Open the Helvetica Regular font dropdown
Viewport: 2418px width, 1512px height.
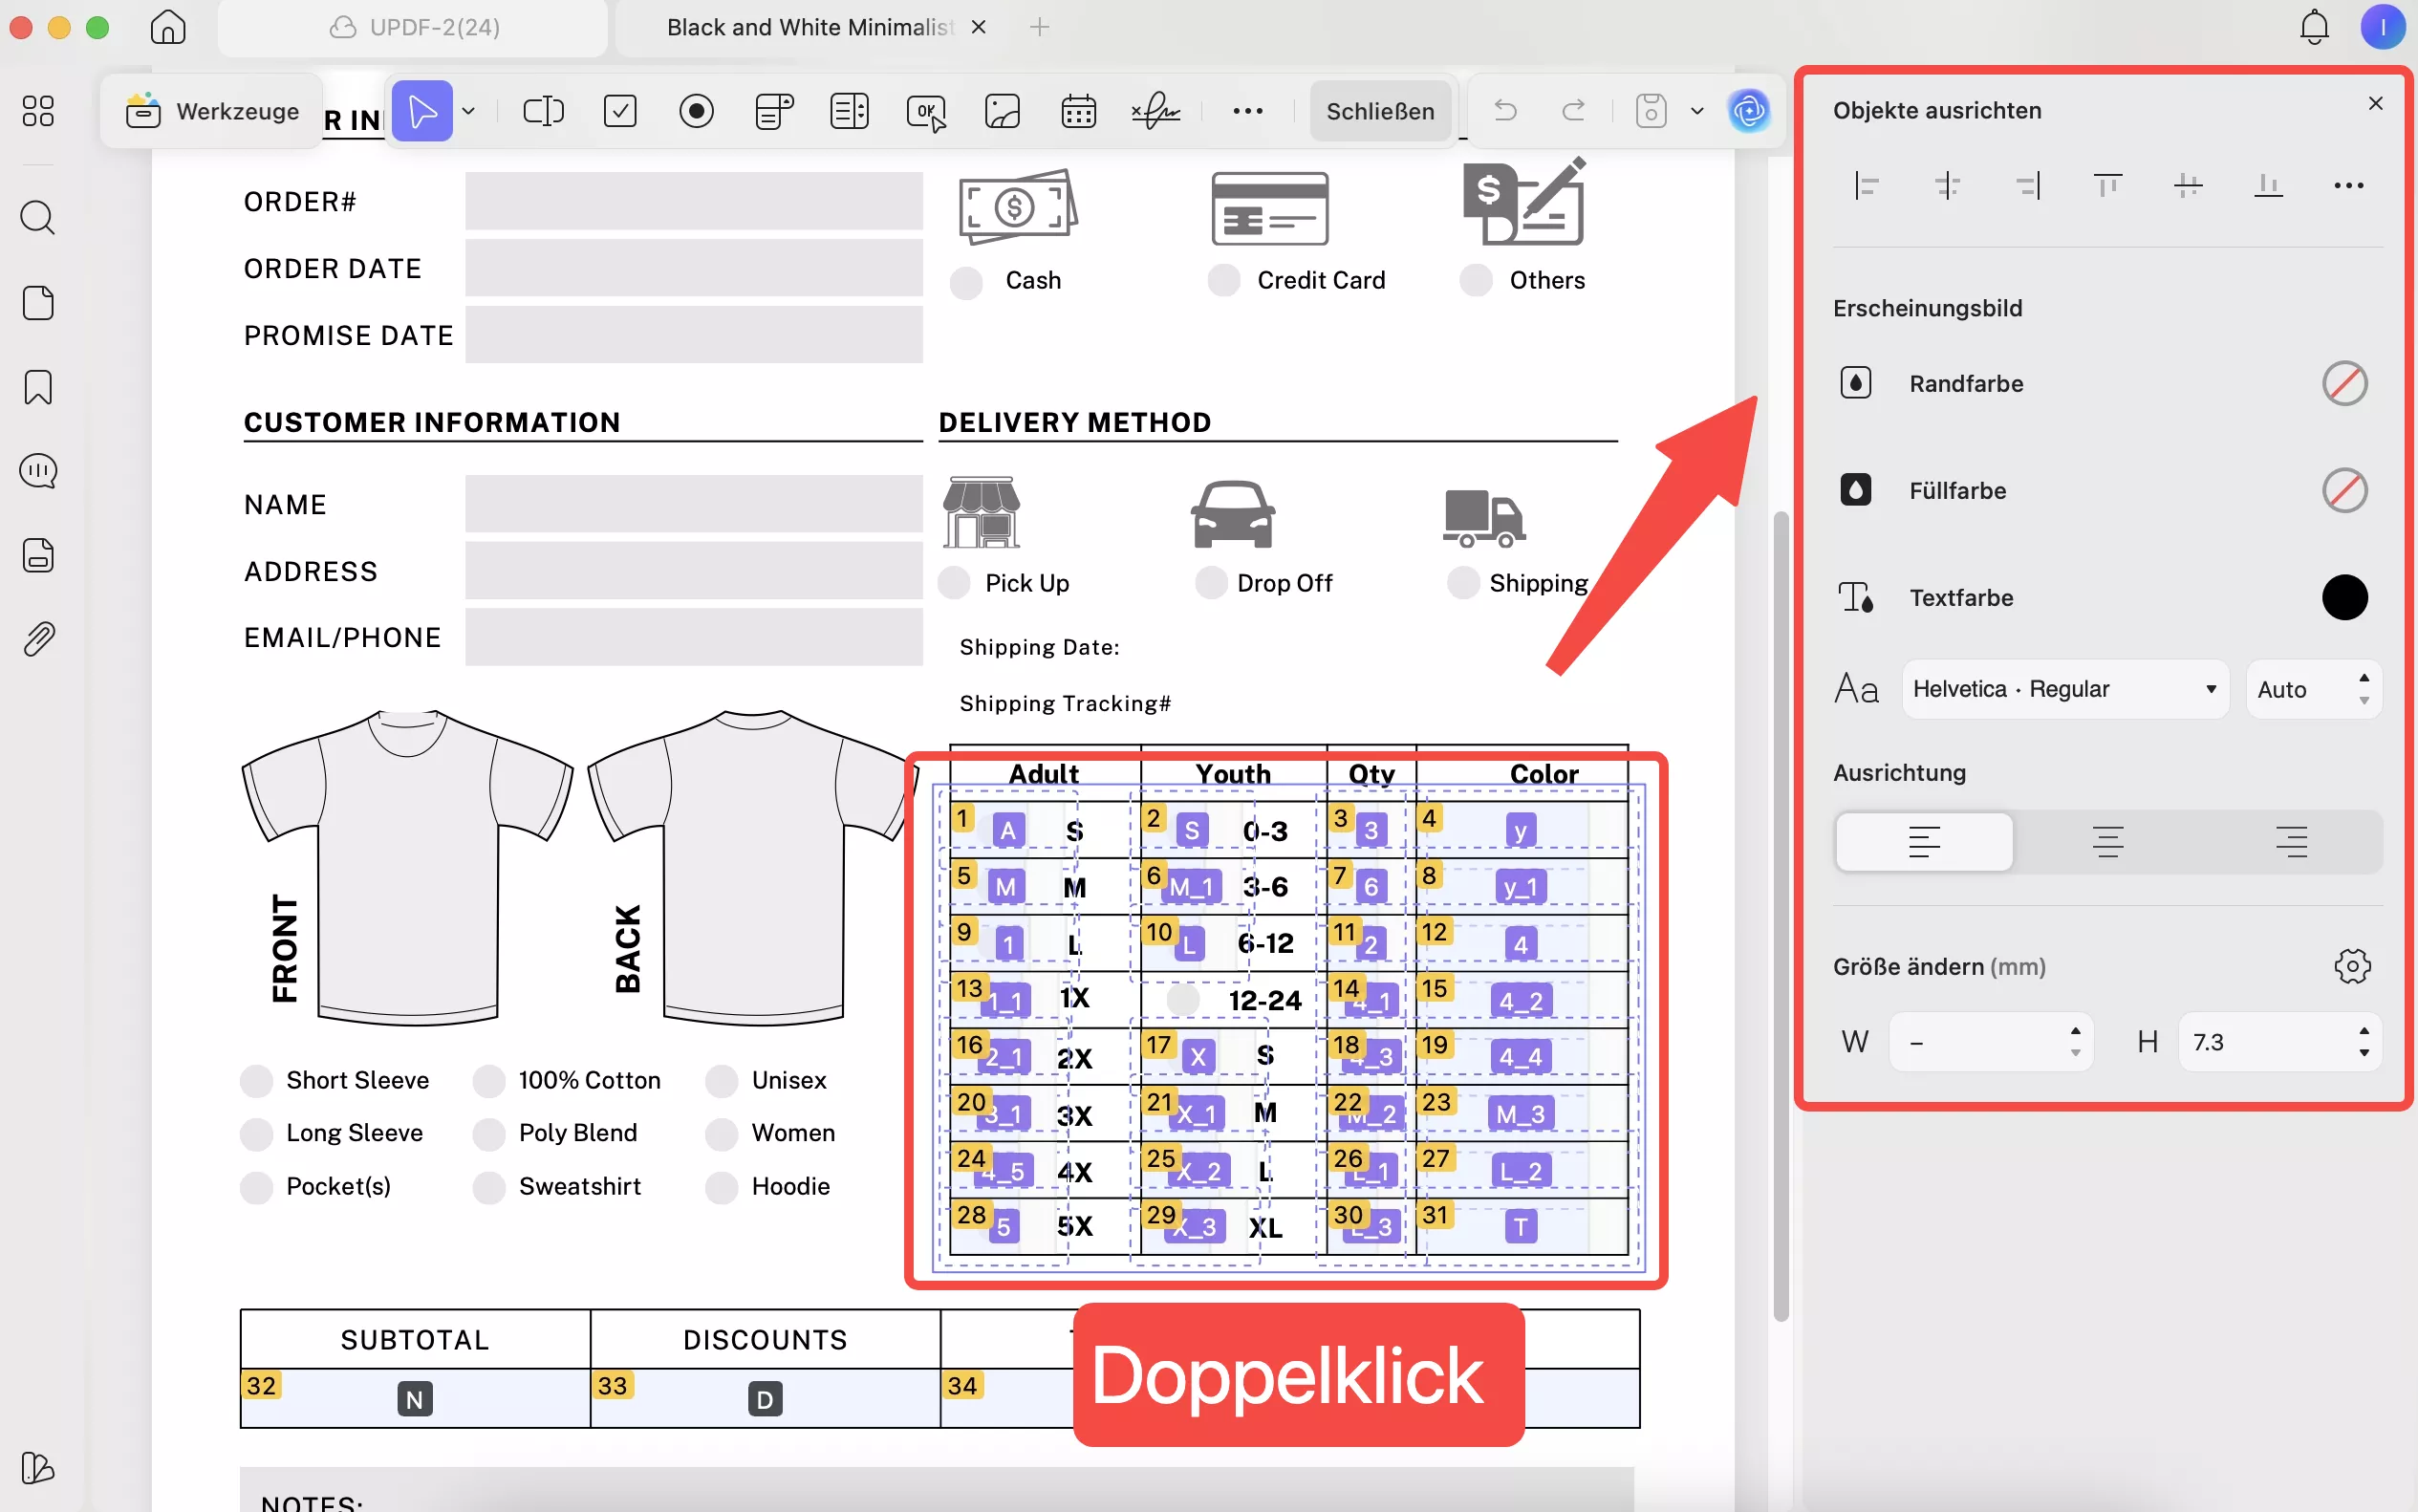[2064, 689]
